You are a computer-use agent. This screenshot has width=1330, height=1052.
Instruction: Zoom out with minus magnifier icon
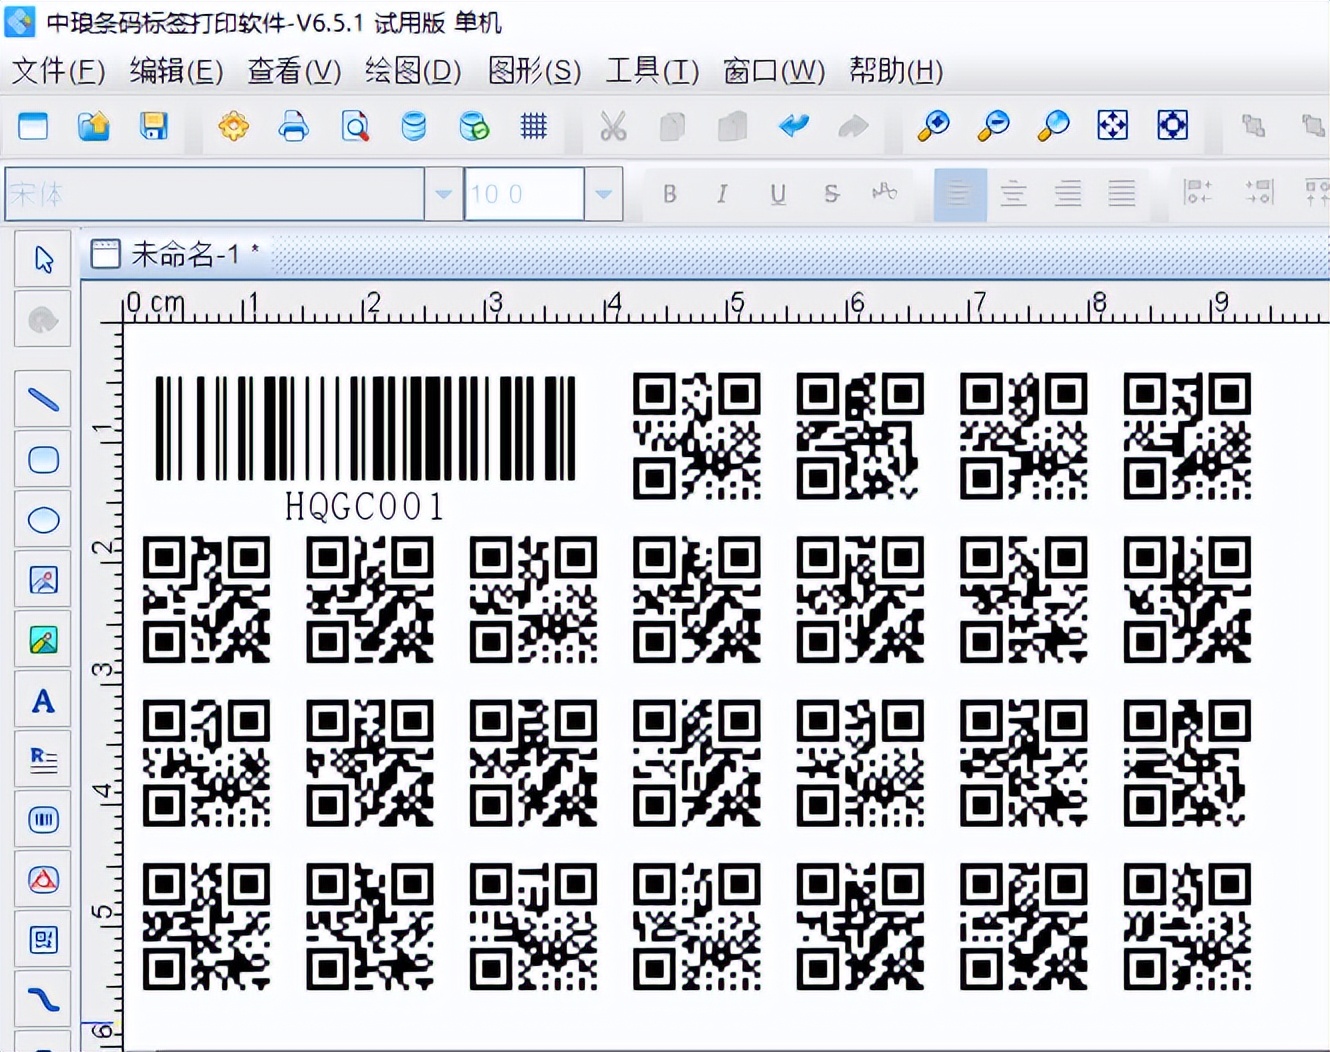994,126
